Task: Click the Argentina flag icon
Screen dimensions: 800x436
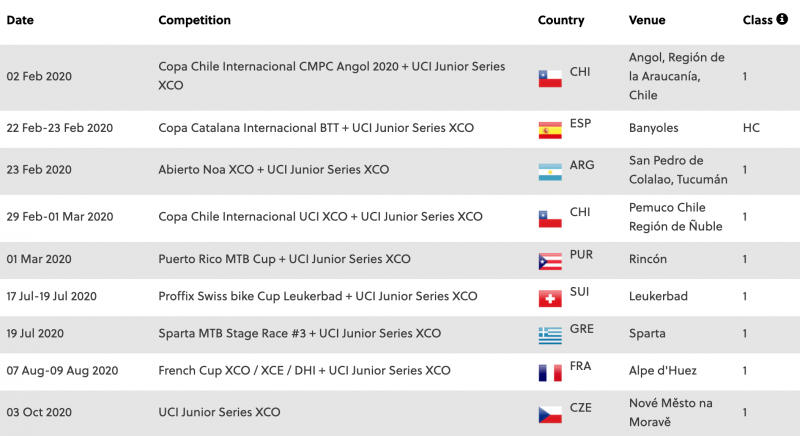Action: click(550, 171)
